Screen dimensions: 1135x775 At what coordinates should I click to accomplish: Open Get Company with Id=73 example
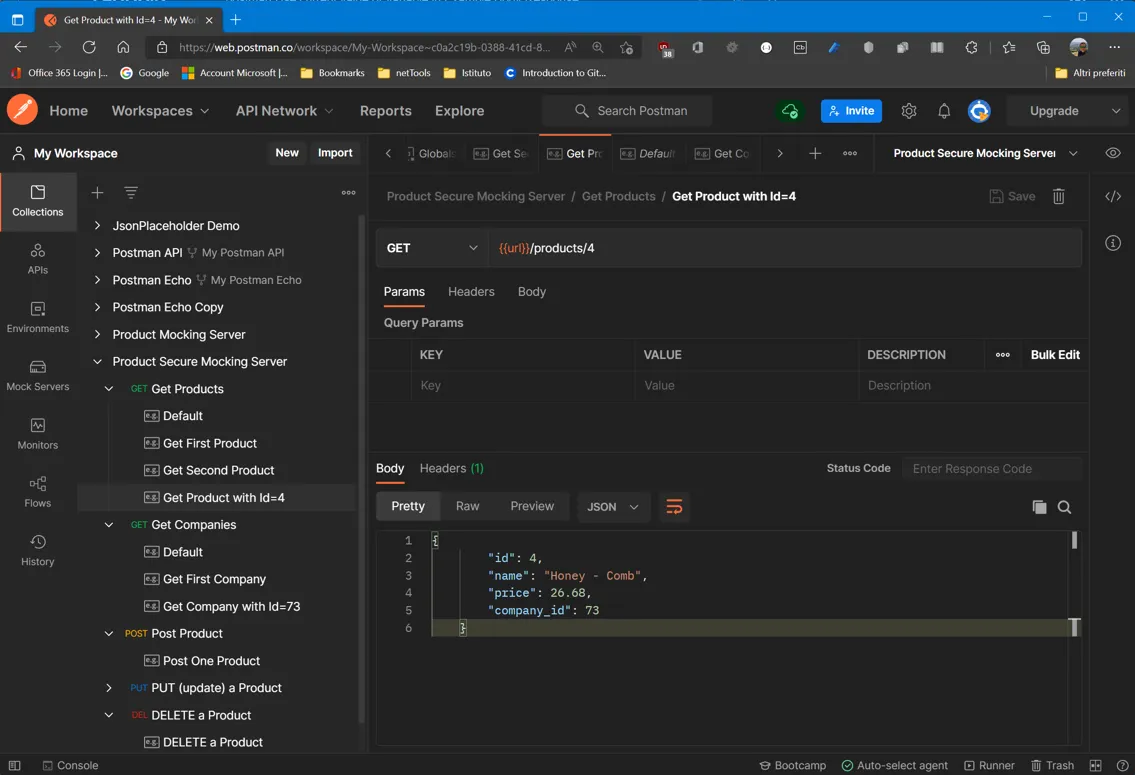(x=231, y=606)
